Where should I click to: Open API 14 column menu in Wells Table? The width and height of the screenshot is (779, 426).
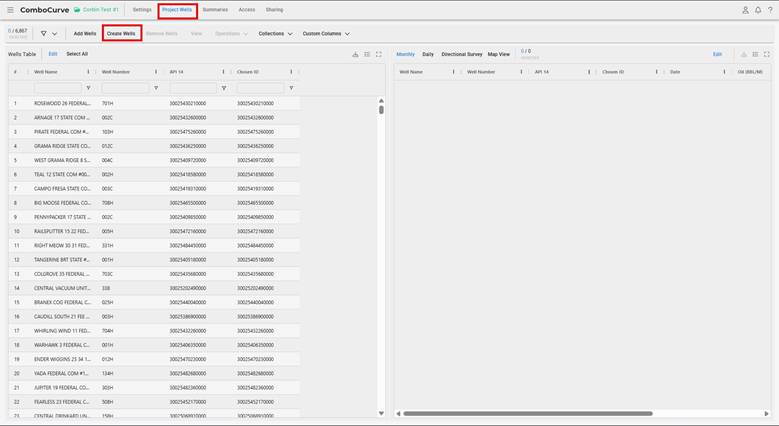224,72
